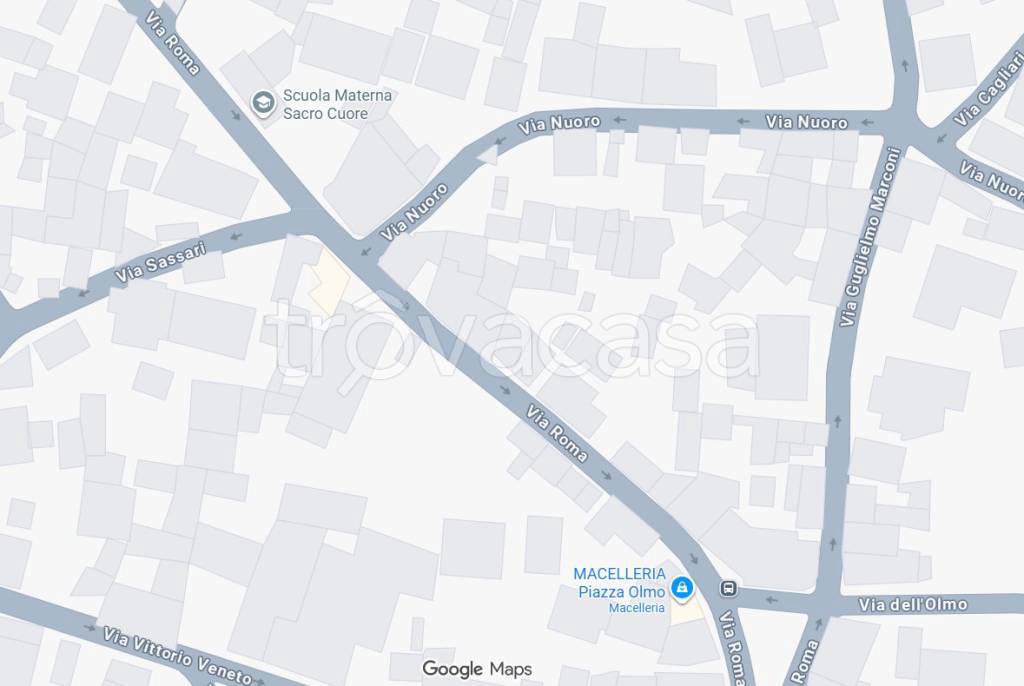1024x686 pixels.
Task: Click the Google Maps logo
Action: 477,669
